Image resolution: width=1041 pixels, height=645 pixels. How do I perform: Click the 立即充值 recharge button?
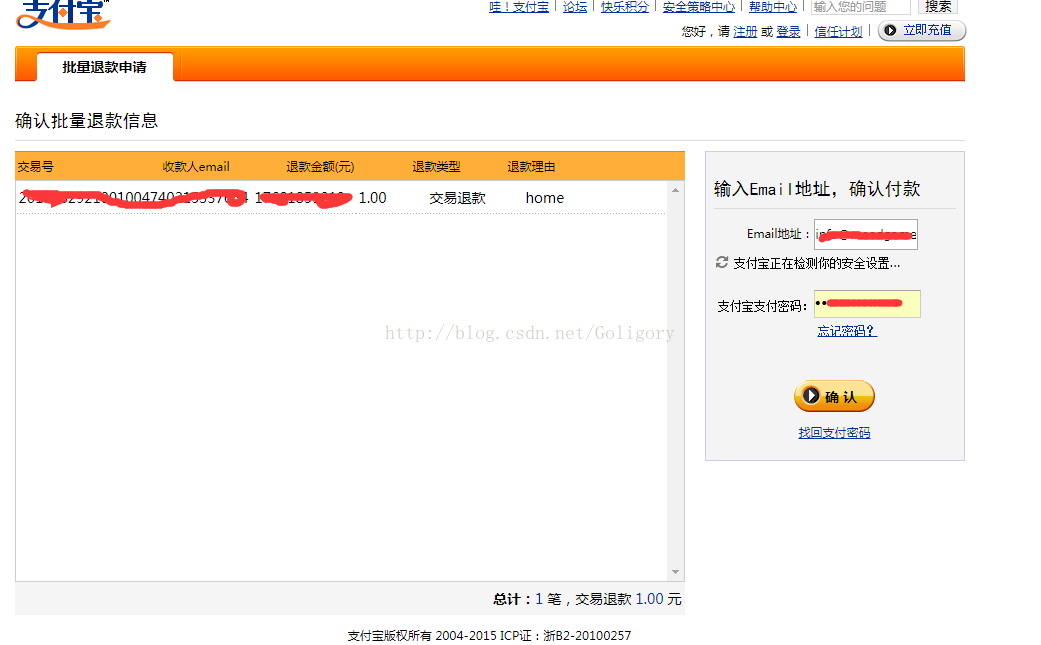pyautogui.click(x=921, y=31)
